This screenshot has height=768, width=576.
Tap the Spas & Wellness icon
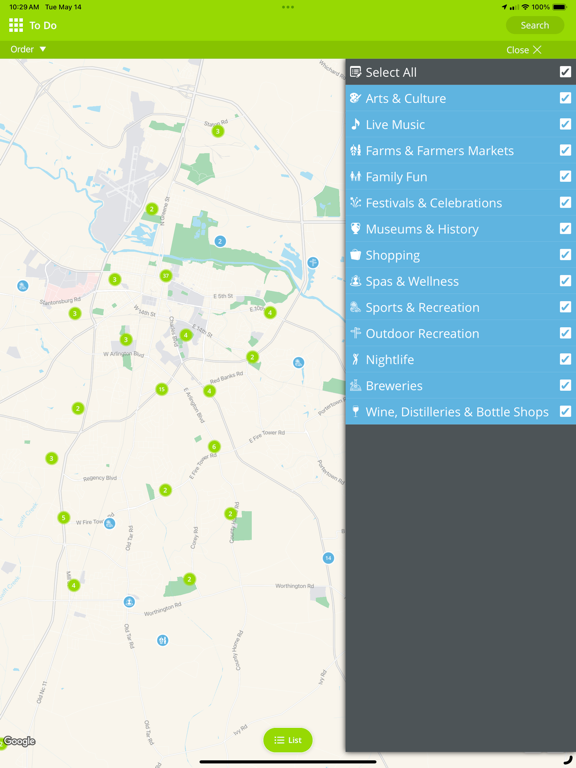pyautogui.click(x=356, y=281)
